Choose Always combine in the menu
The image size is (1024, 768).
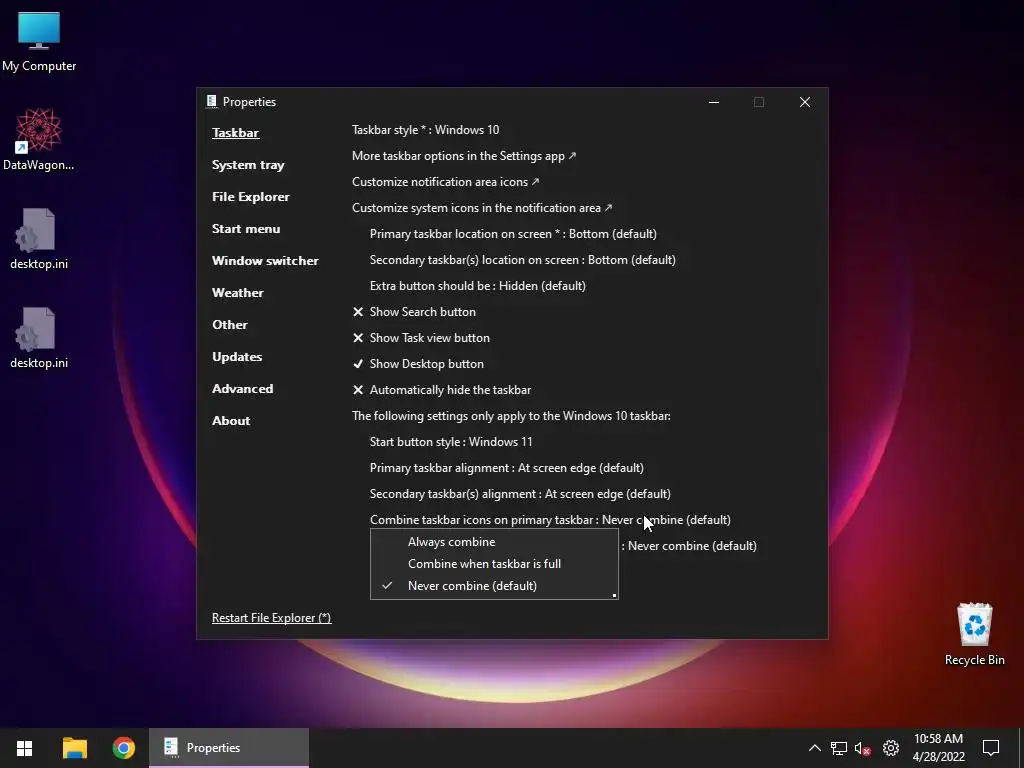tap(494, 542)
